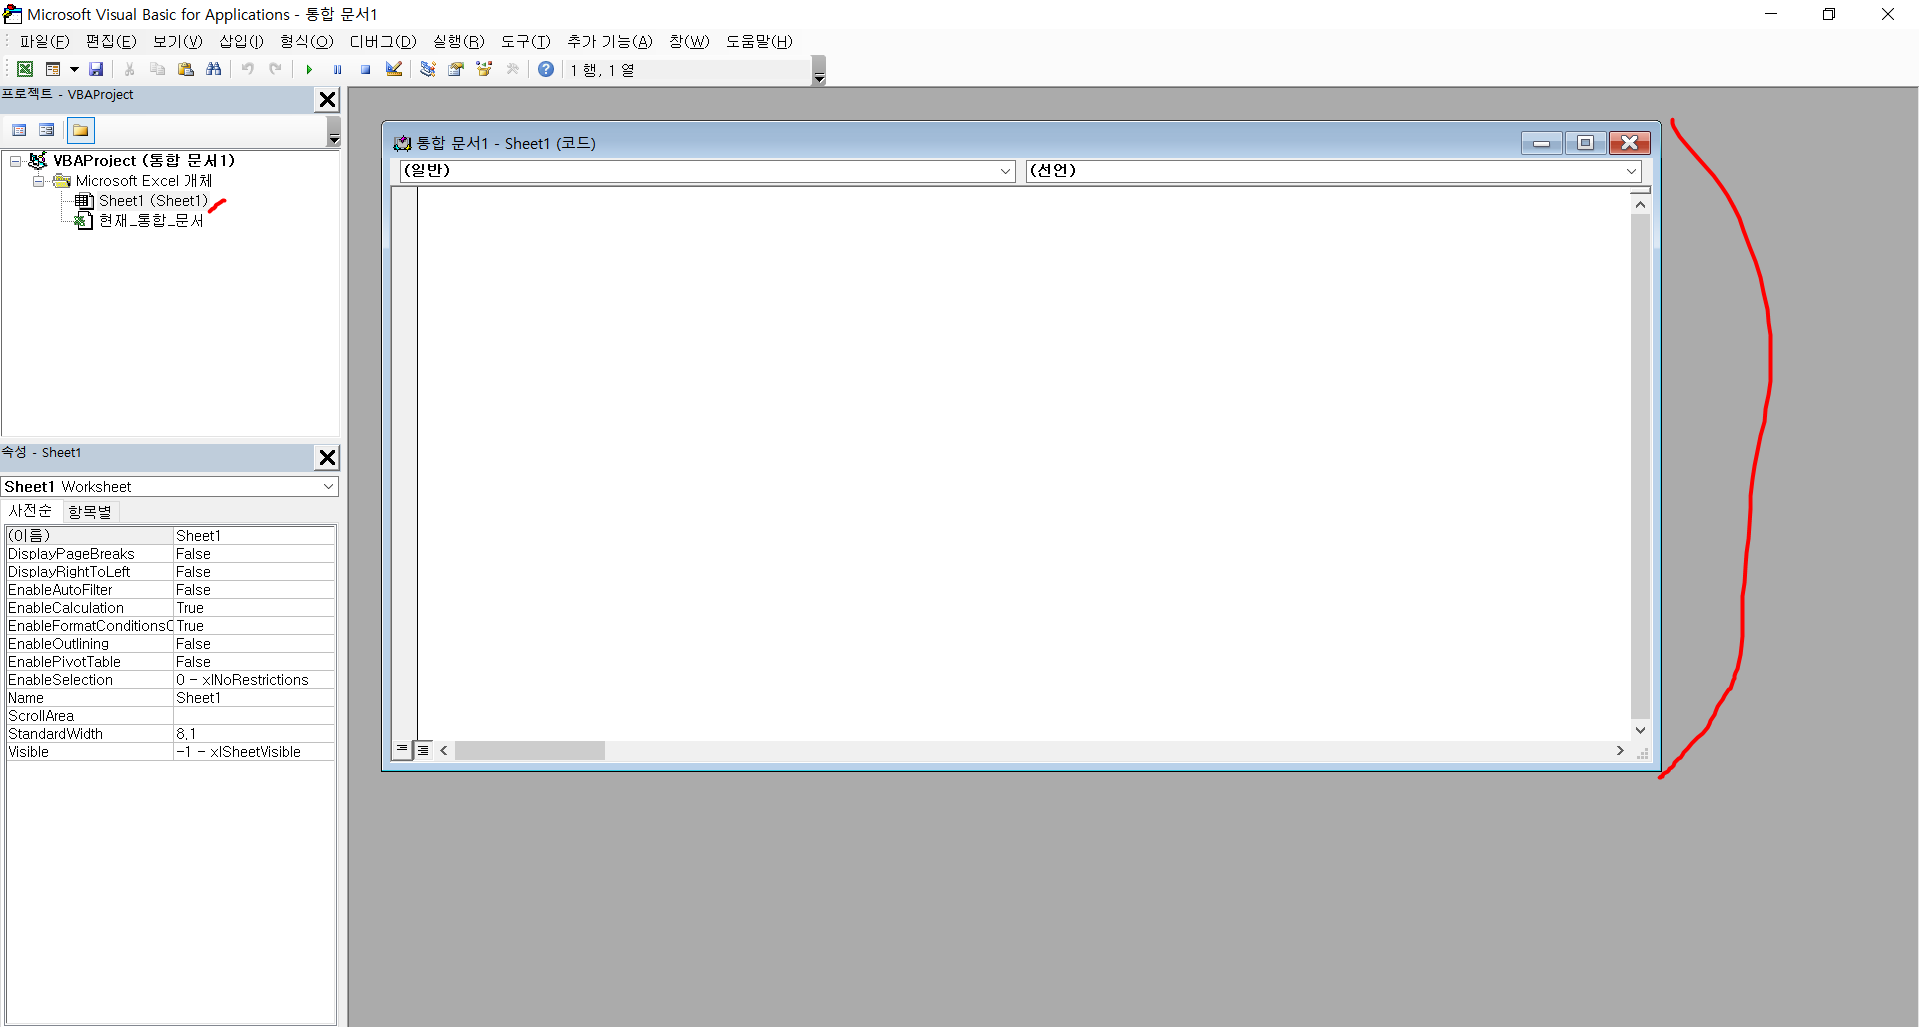Click the Paste clipboard icon
The height and width of the screenshot is (1027, 1919).
click(185, 69)
